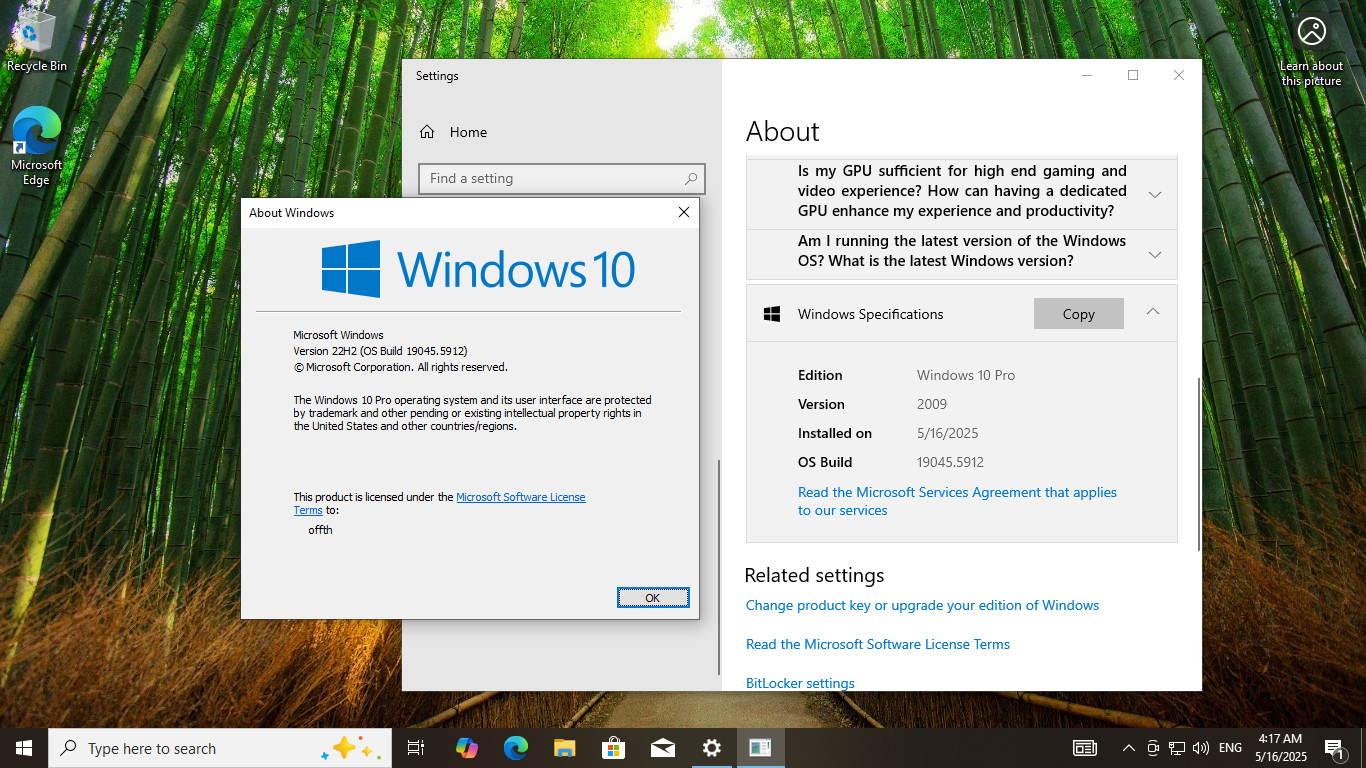This screenshot has height=768, width=1366.
Task: Open File Explorer from the taskbar
Action: [x=564, y=748]
